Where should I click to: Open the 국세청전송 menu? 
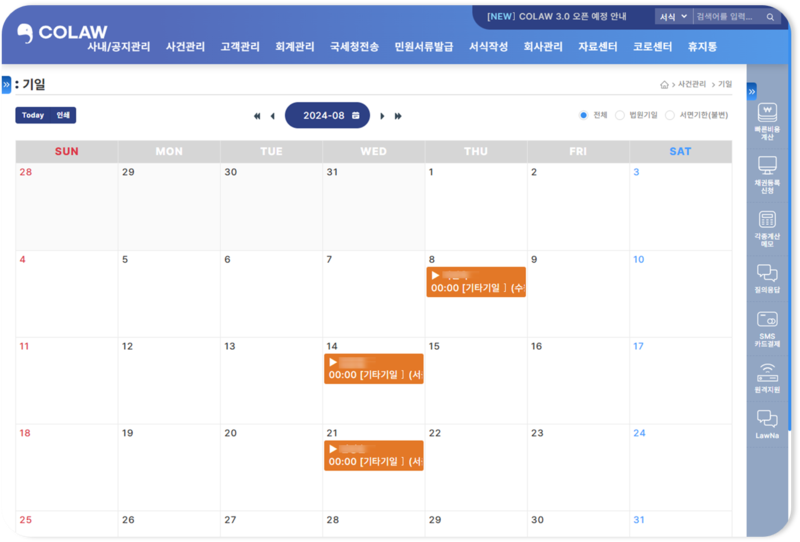[354, 47]
